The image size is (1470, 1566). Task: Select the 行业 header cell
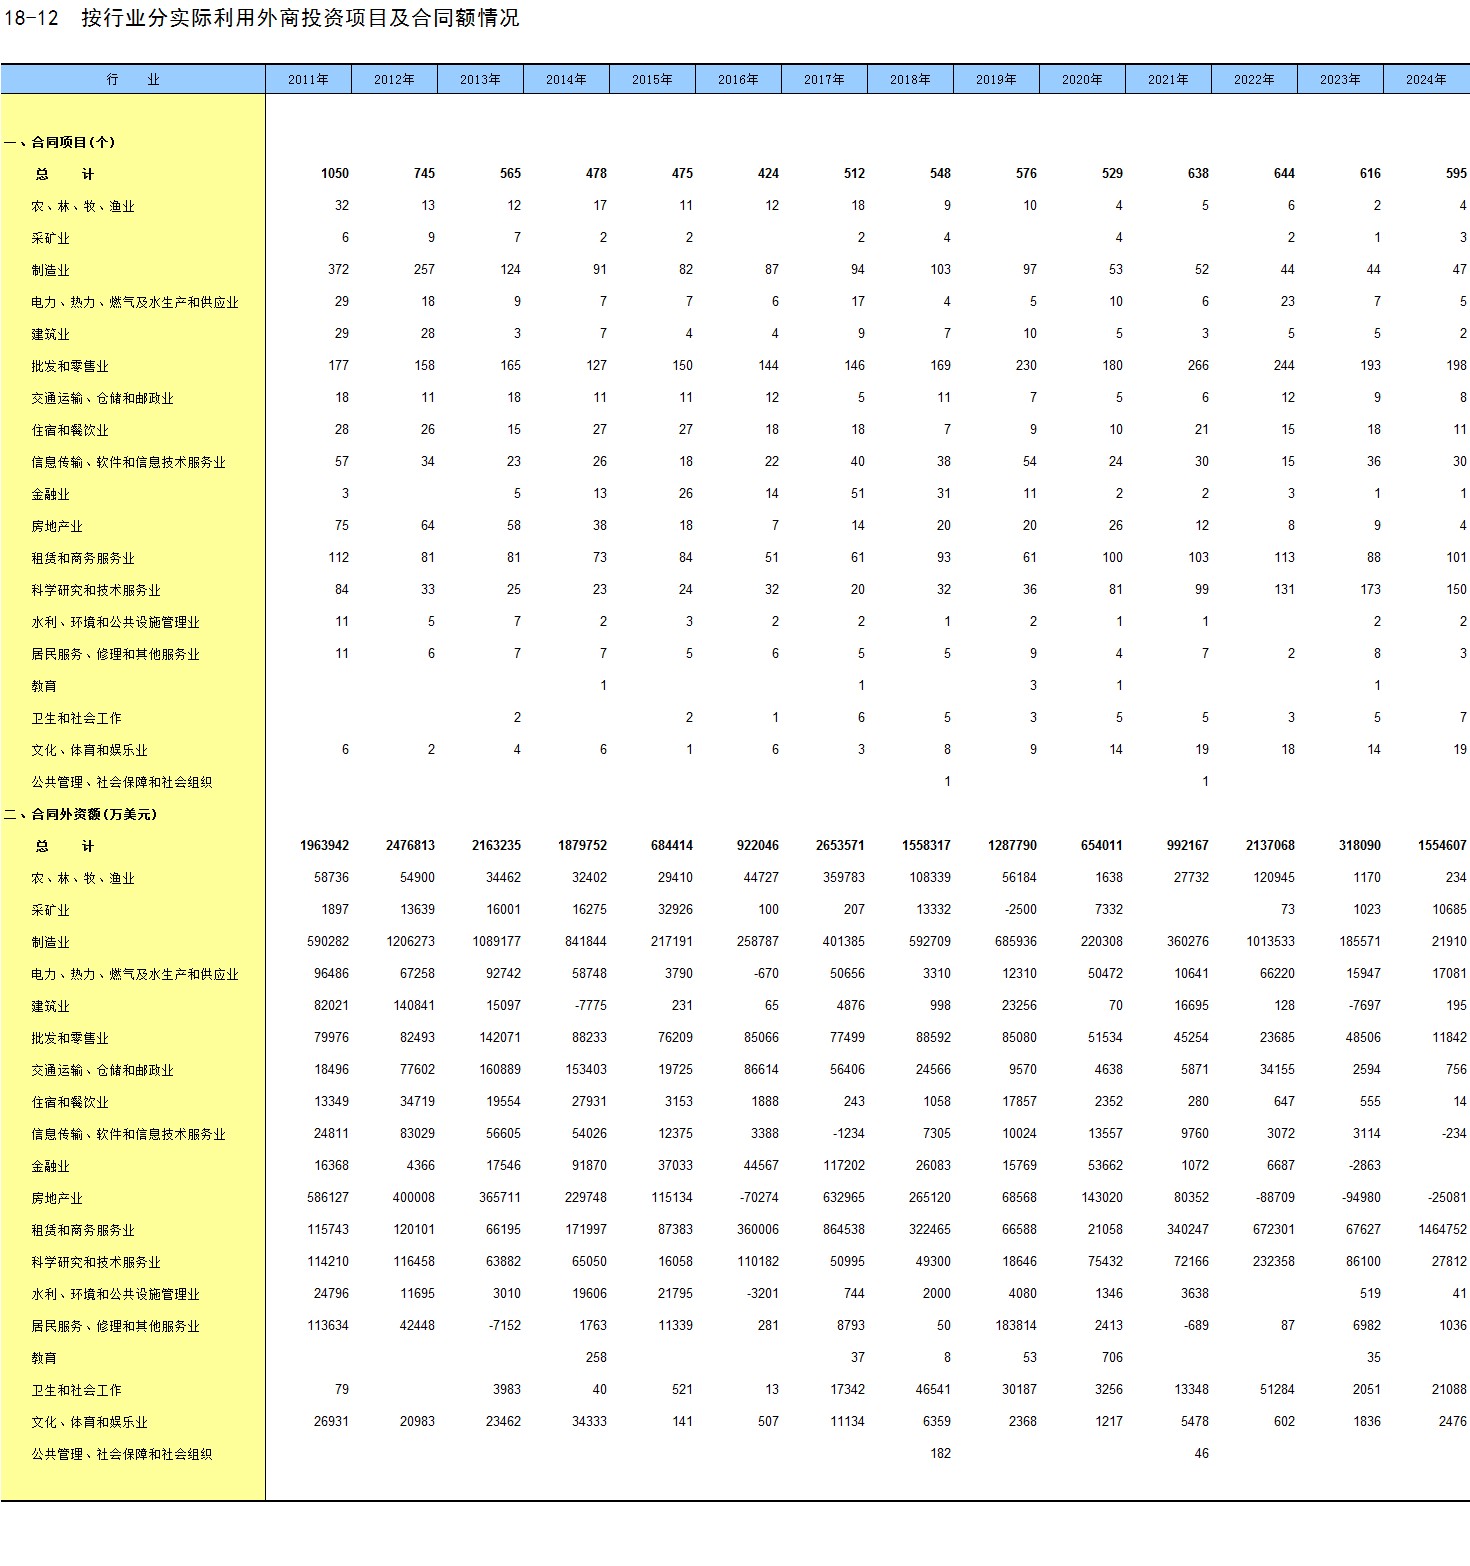(x=133, y=80)
